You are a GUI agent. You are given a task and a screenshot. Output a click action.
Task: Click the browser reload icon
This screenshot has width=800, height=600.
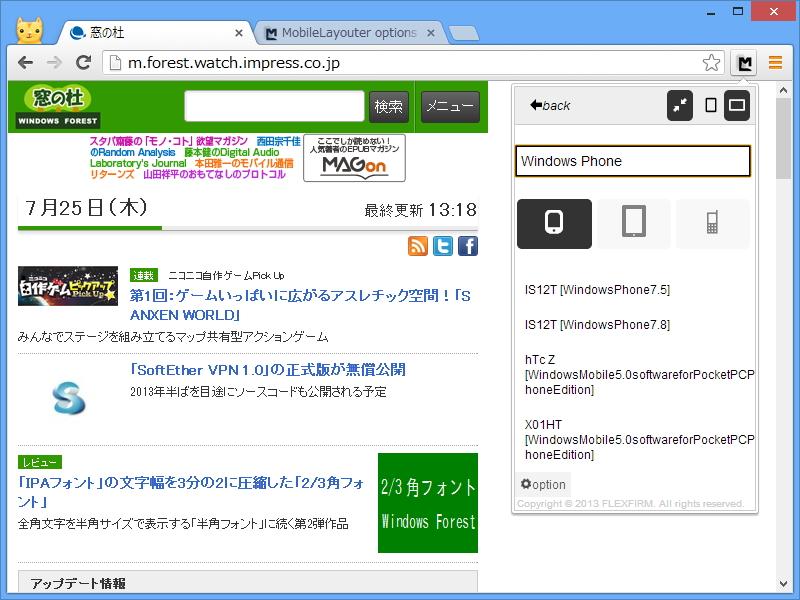click(84, 62)
